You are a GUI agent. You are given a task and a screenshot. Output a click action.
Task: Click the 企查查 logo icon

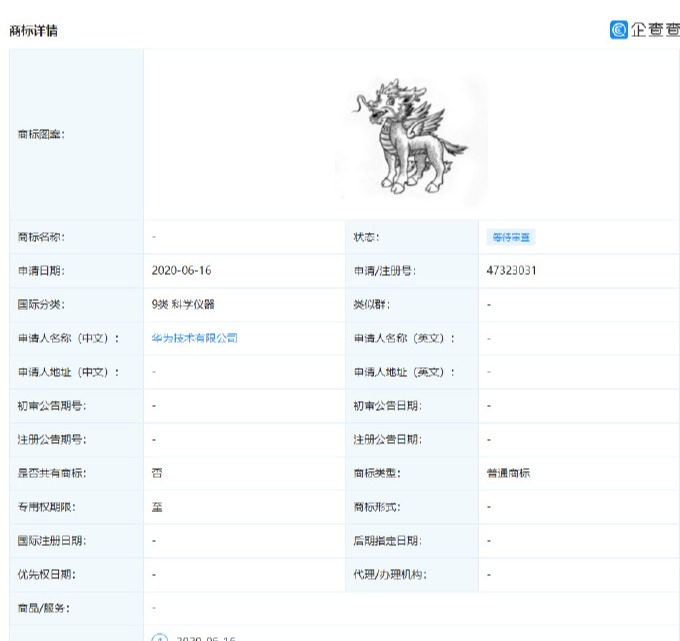[618, 30]
